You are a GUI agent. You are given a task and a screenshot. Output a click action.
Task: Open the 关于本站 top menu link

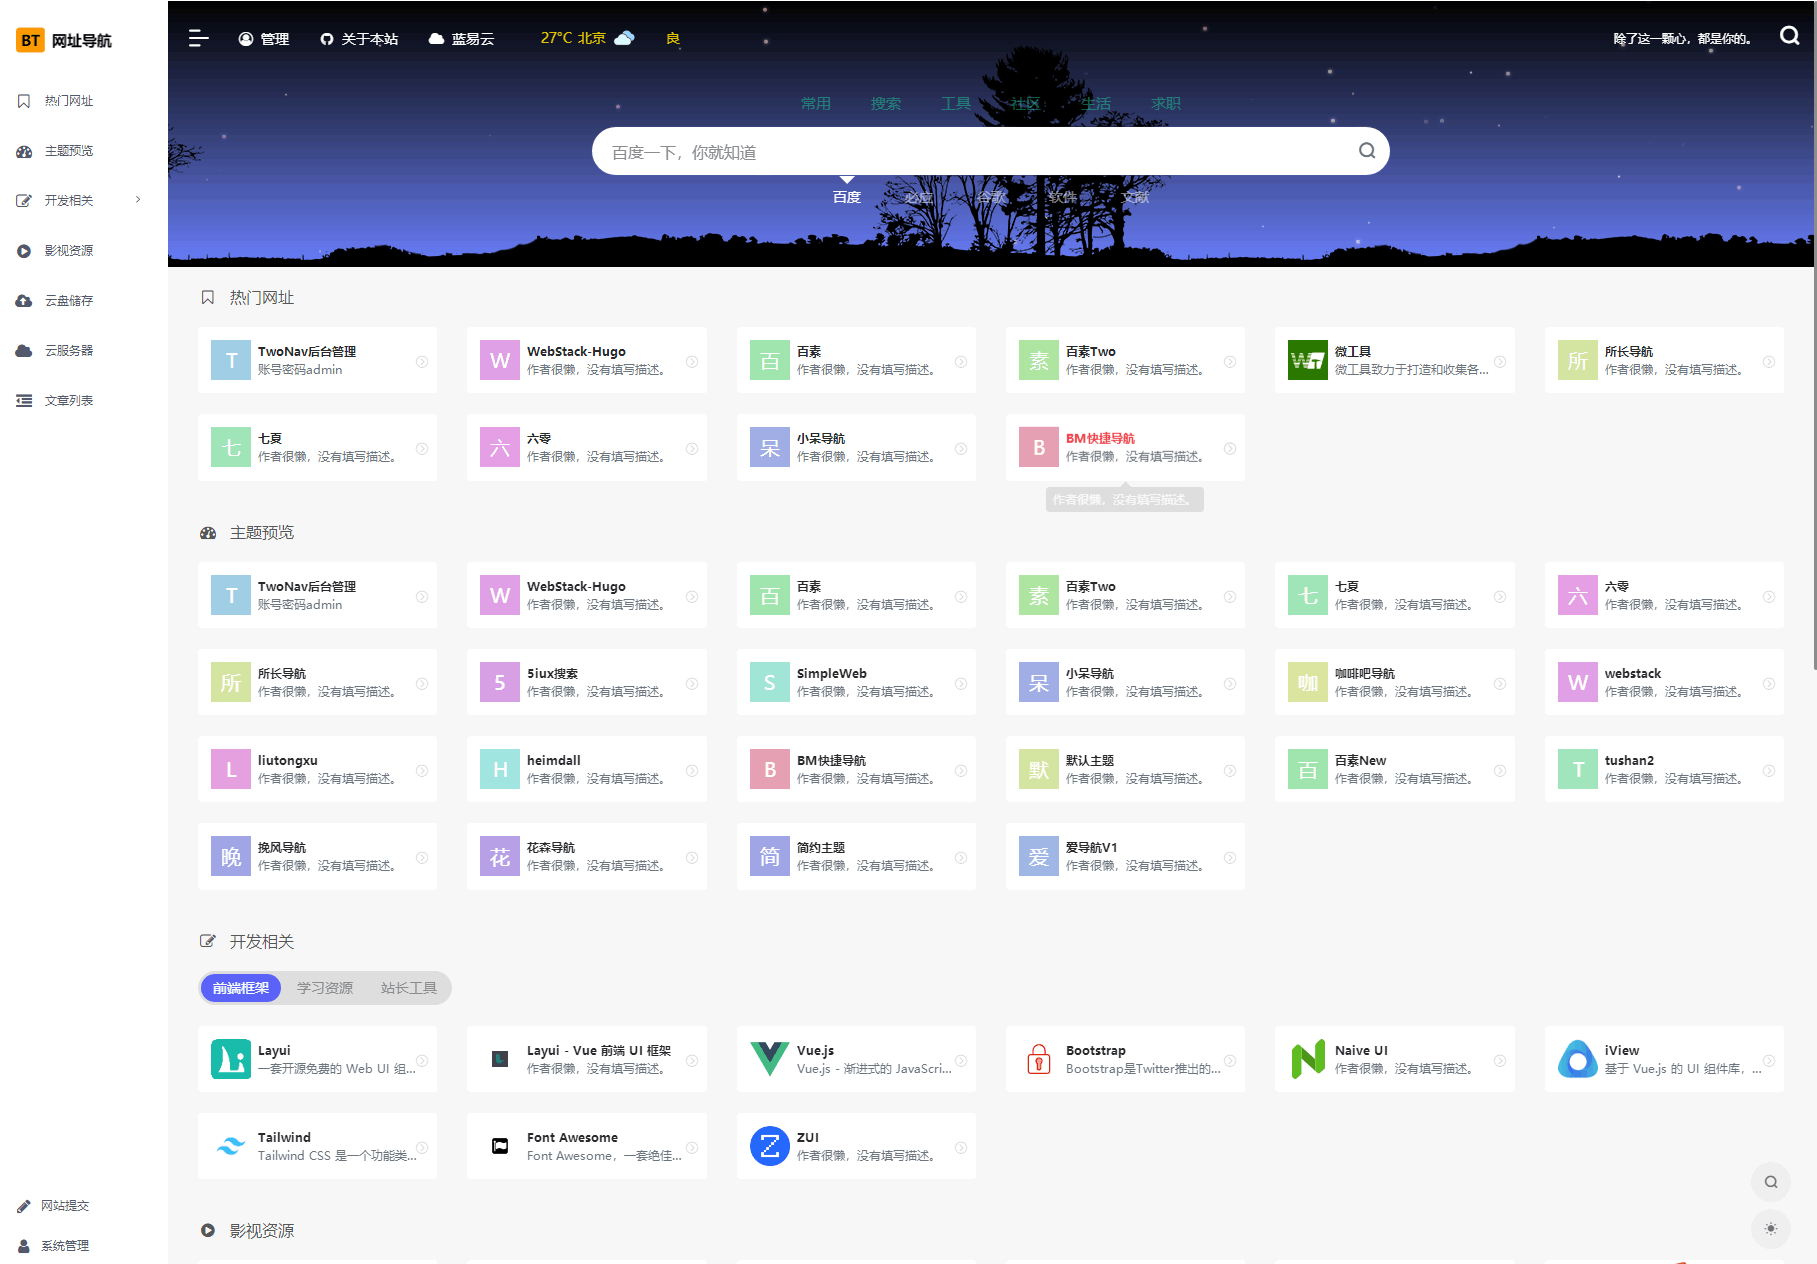(x=359, y=39)
